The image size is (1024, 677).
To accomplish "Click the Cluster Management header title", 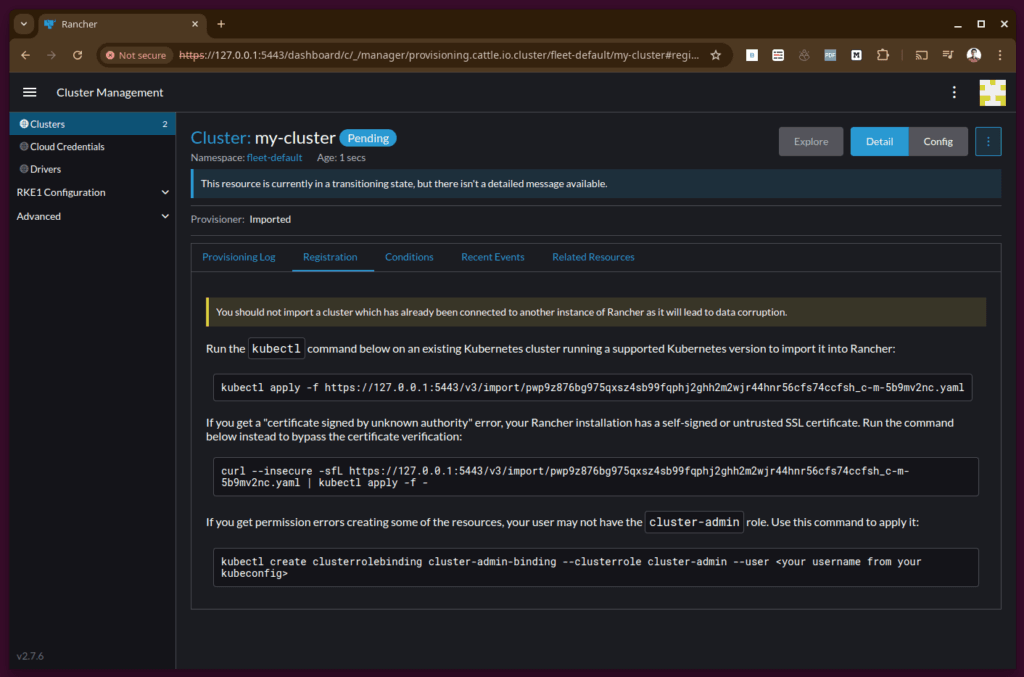I will (x=110, y=92).
